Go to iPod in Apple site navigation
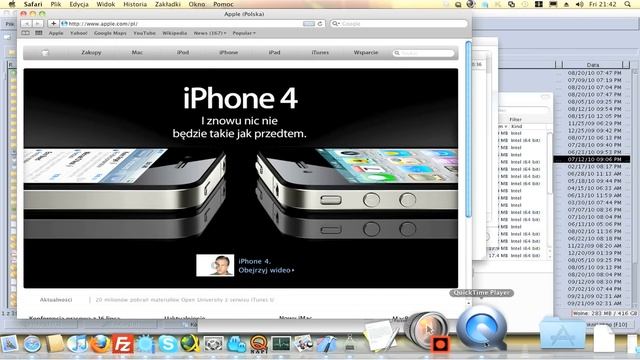 click(183, 53)
